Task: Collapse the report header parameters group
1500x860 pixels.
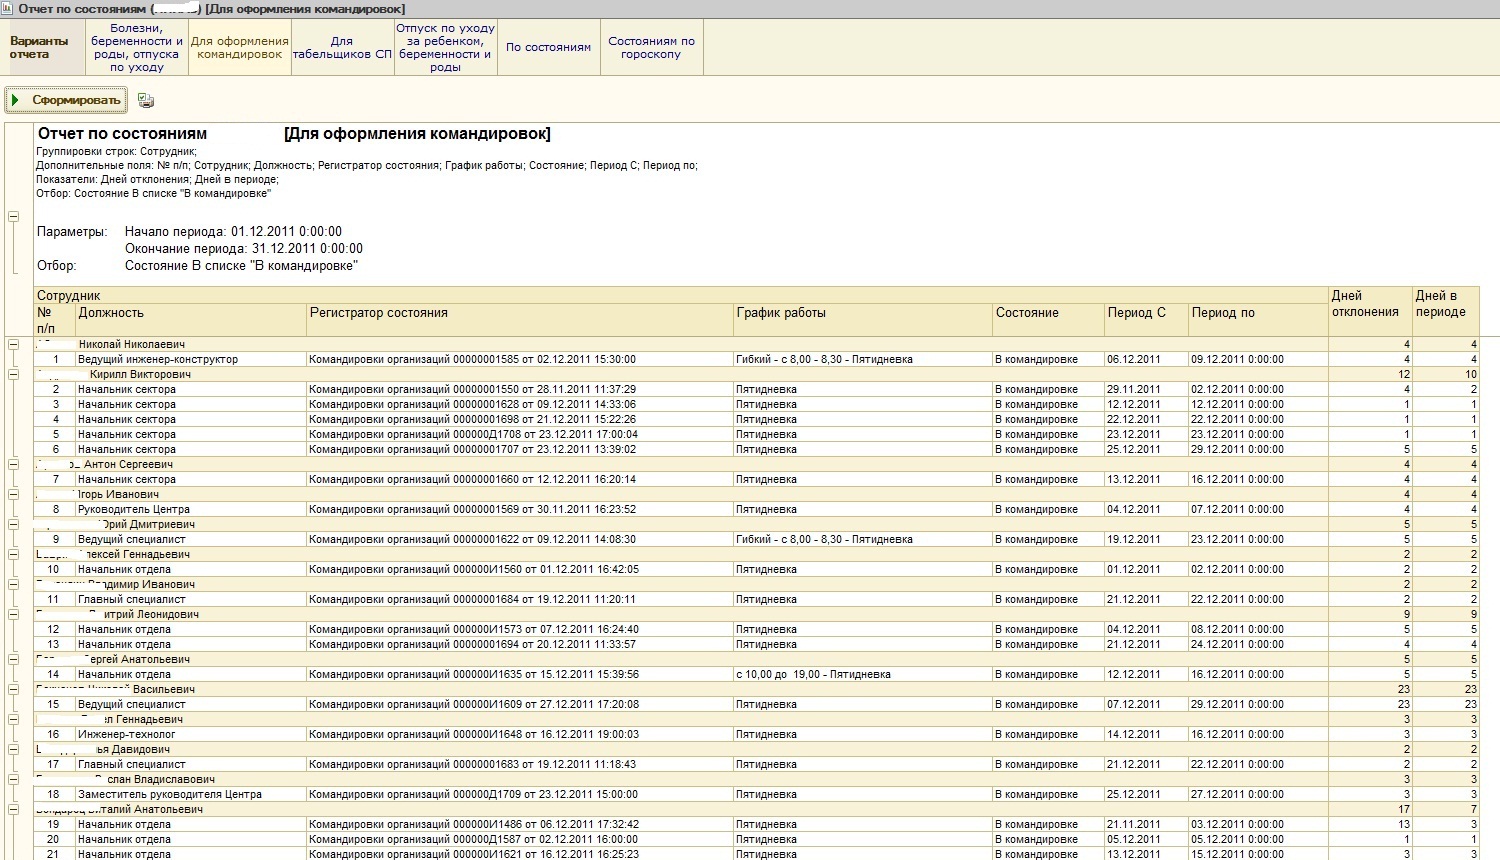Action: [14, 216]
